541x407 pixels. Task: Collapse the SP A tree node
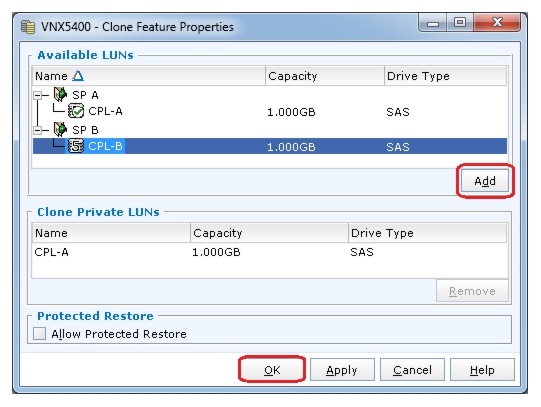pyautogui.click(x=37, y=95)
